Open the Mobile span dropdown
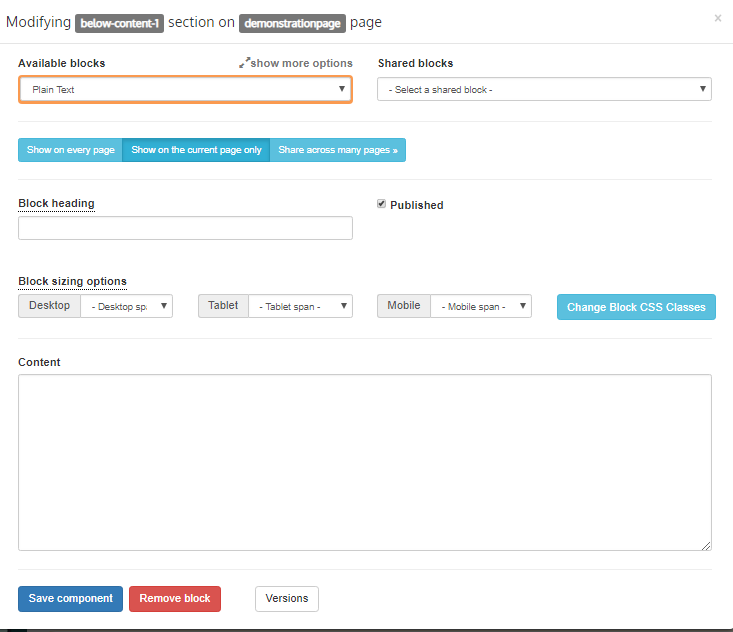The width and height of the screenshot is (733, 632). coord(480,306)
